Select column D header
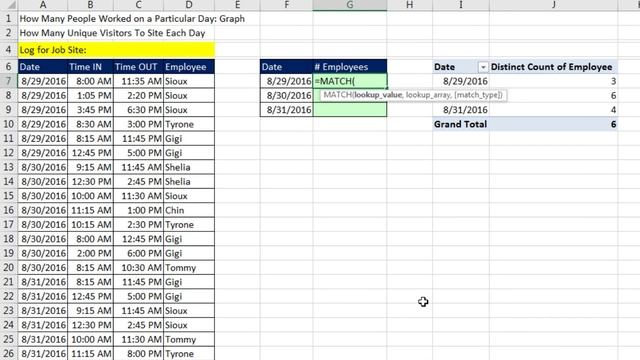Viewport: 640px width, 360px height. [189, 5]
